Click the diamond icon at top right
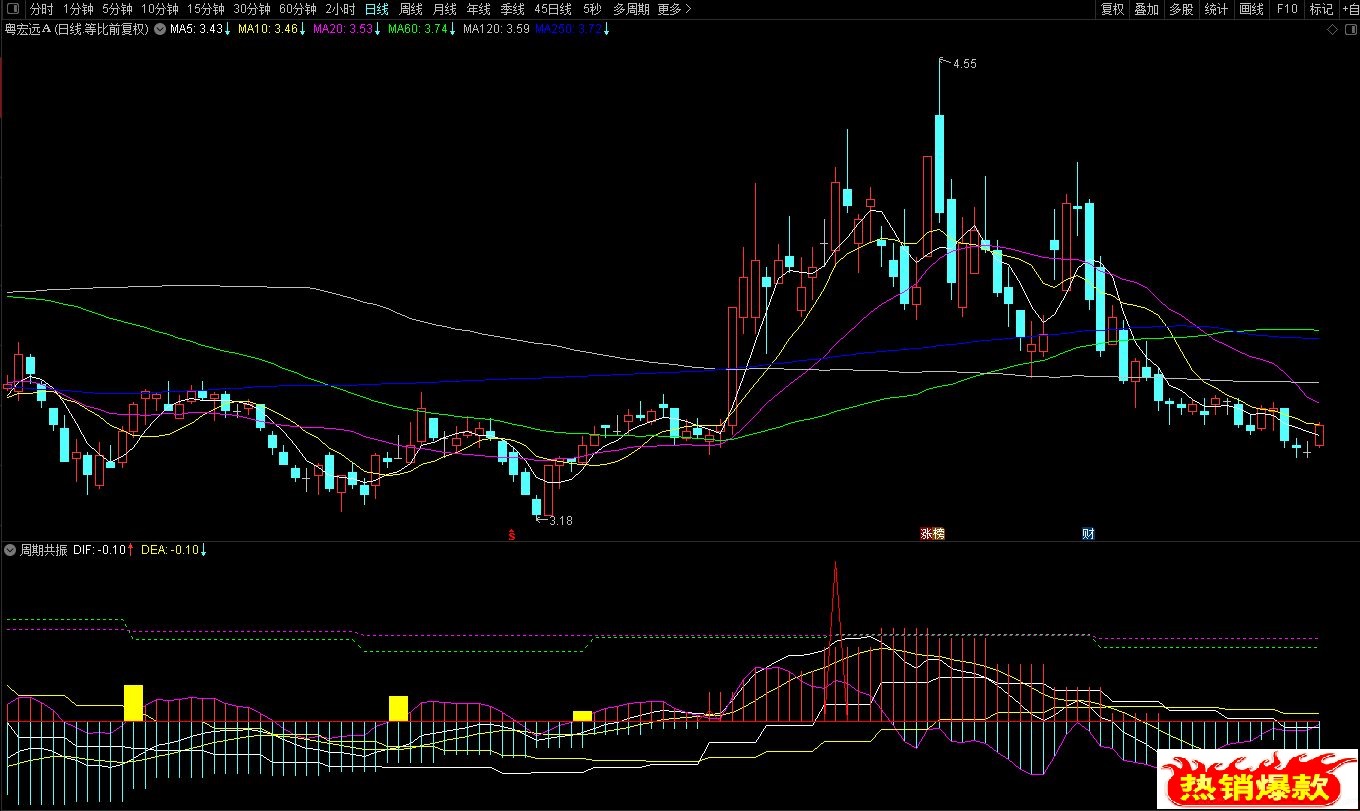1360x811 pixels. coord(1332,30)
